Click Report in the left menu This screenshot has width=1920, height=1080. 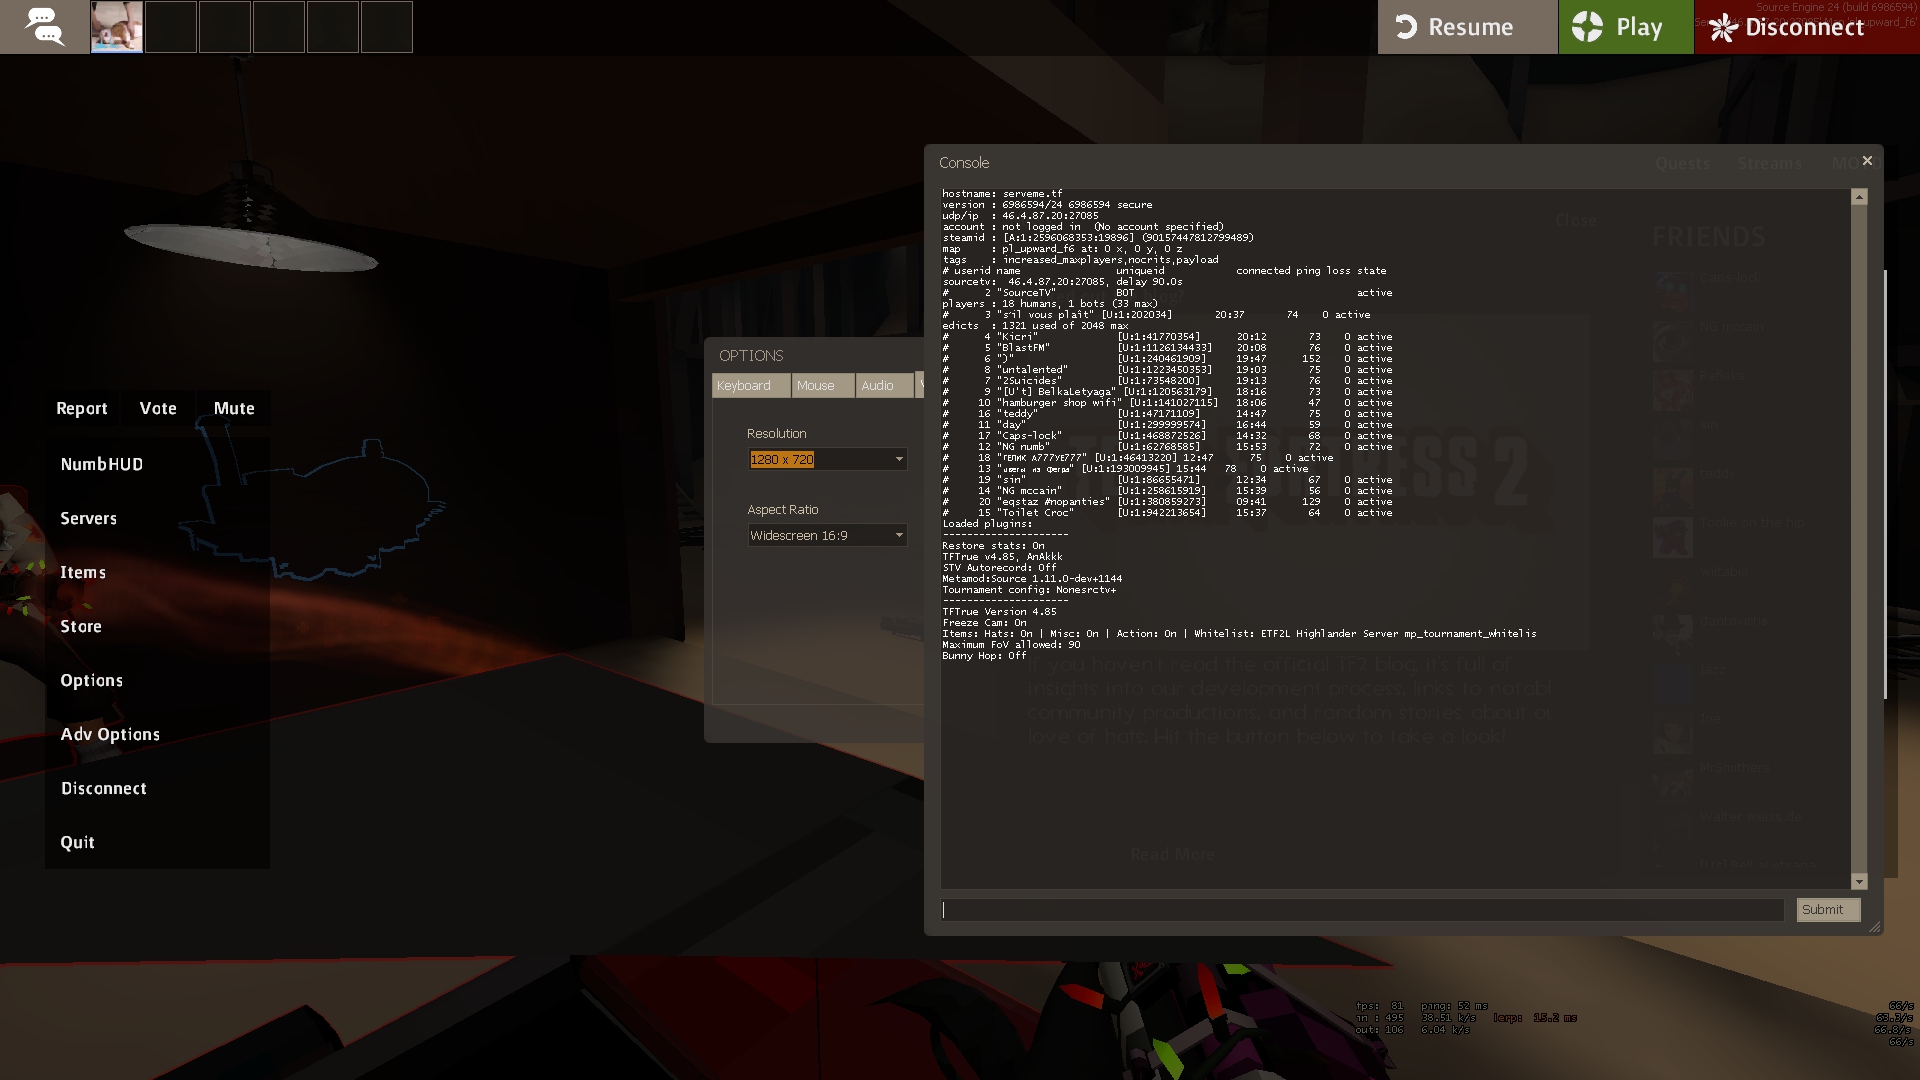tap(82, 408)
